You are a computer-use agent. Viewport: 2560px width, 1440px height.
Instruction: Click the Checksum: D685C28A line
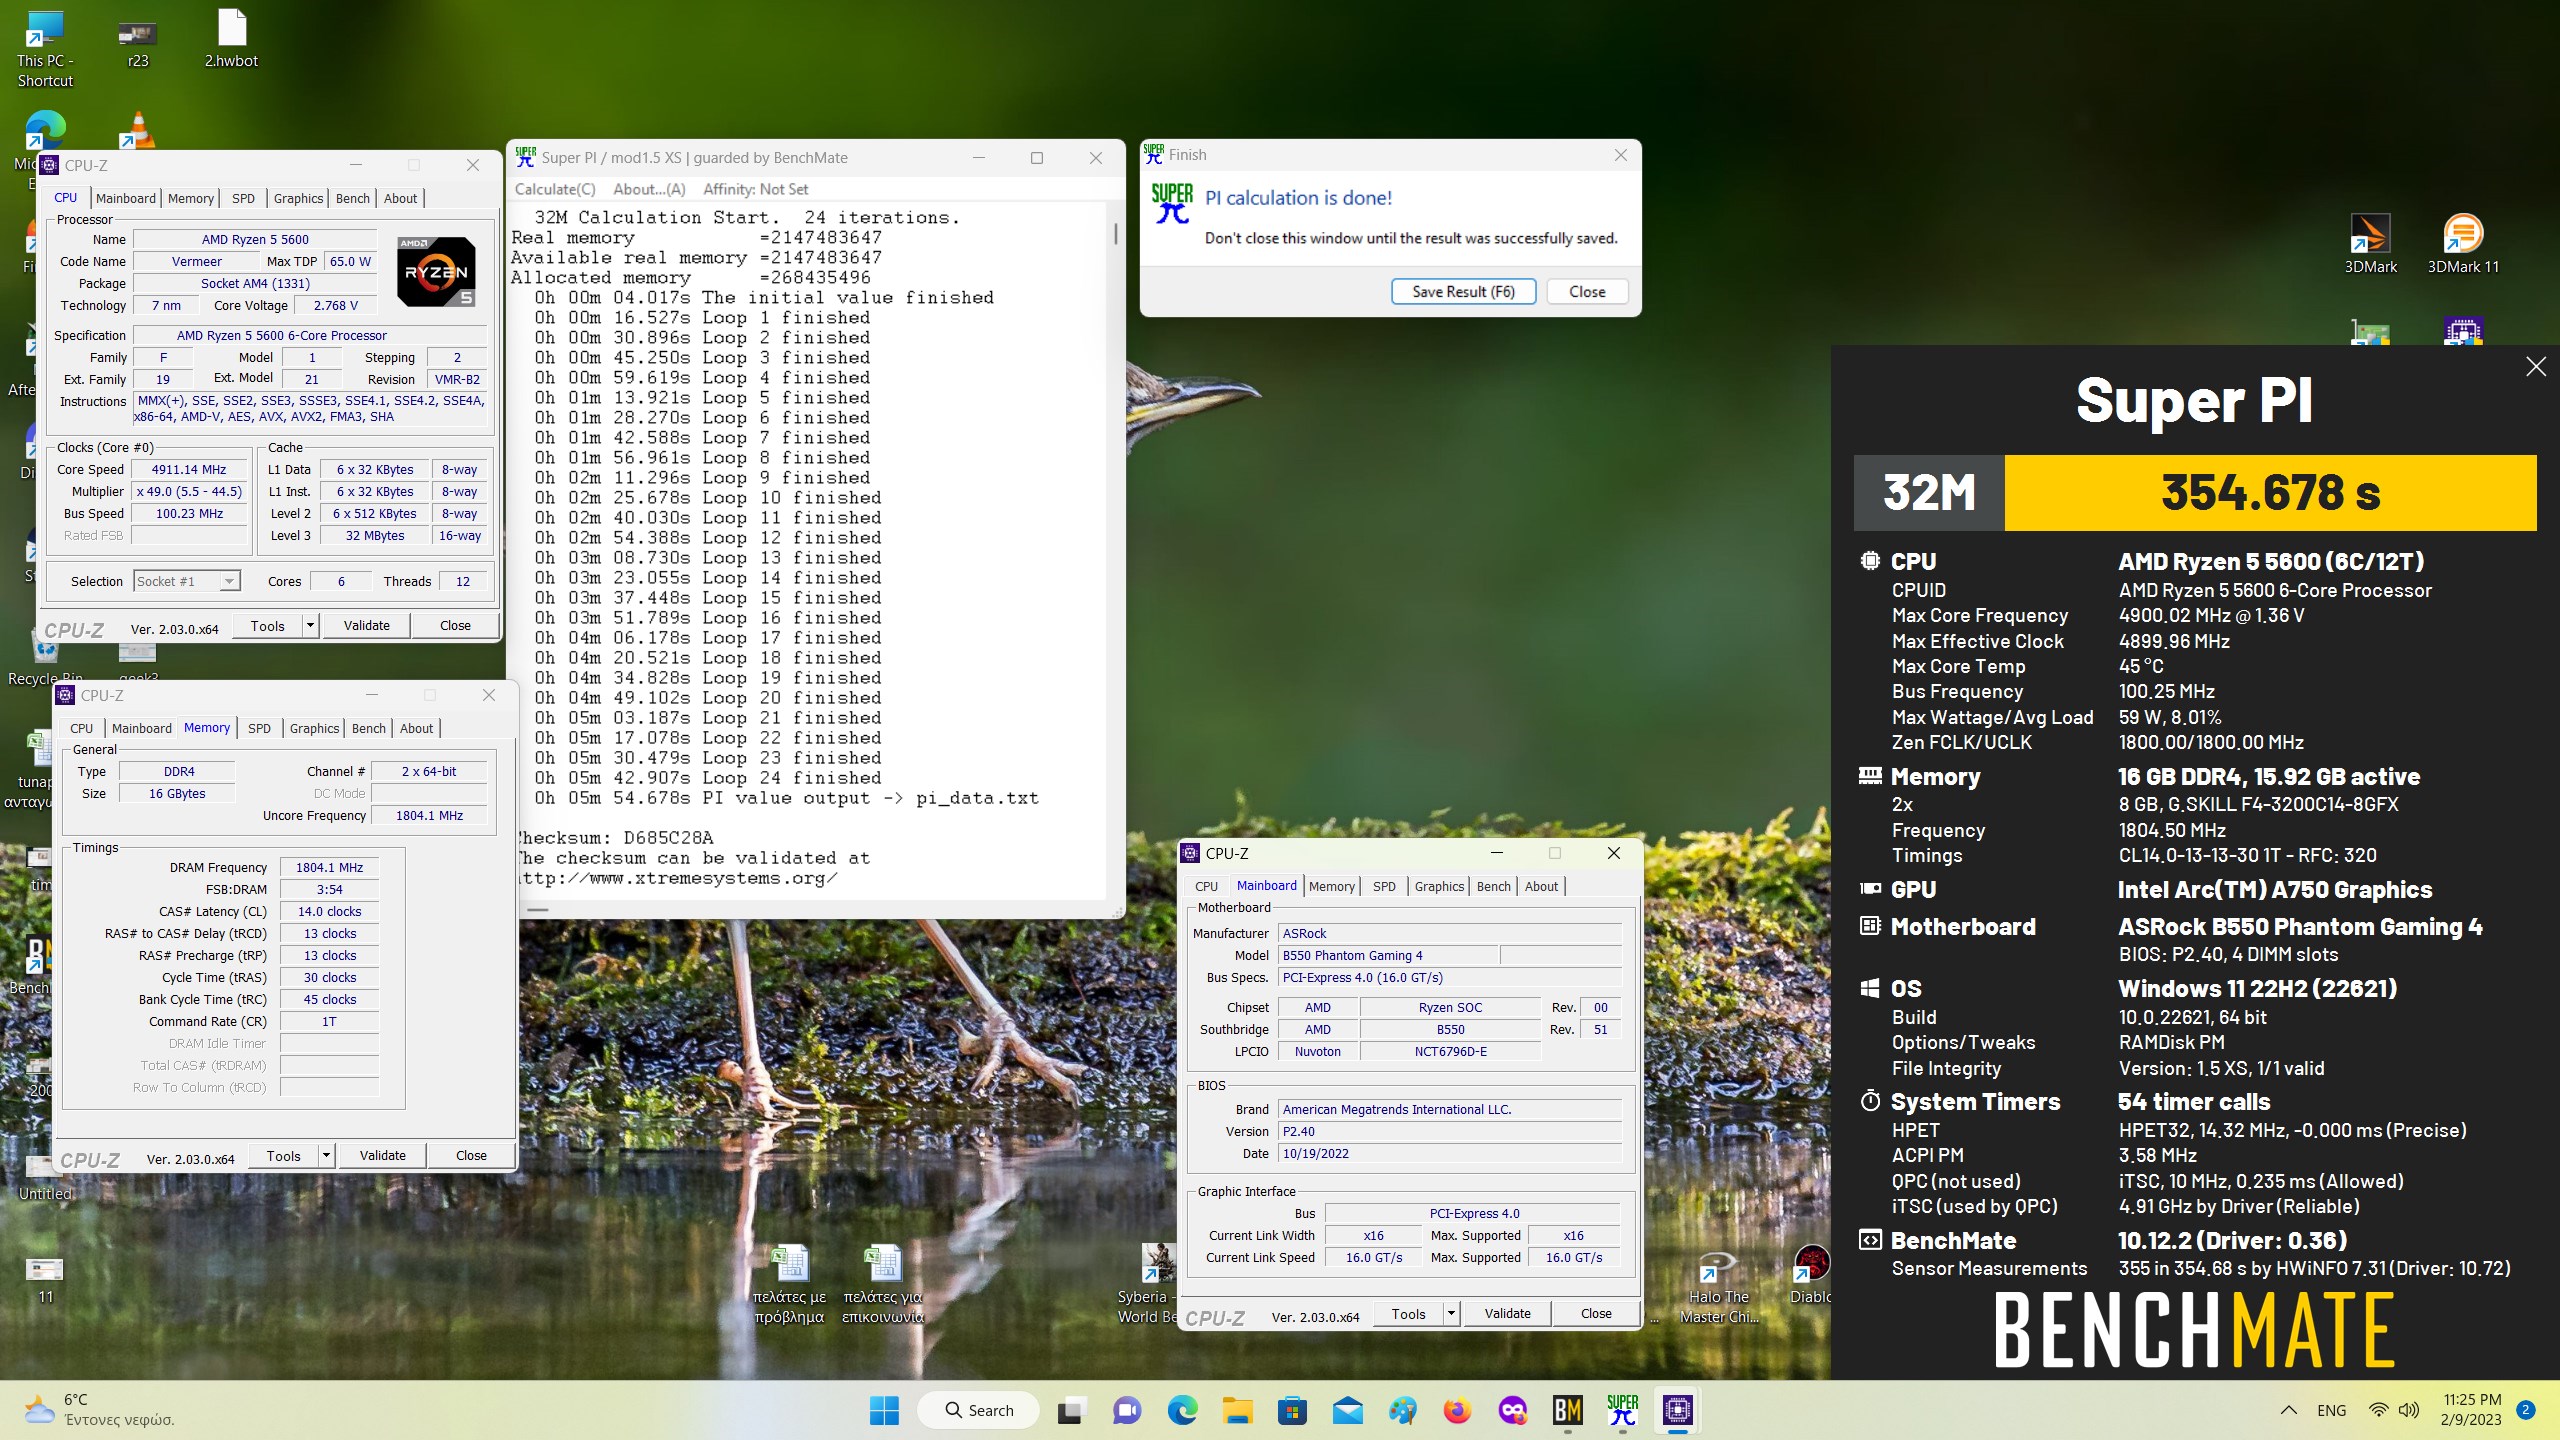coord(614,838)
